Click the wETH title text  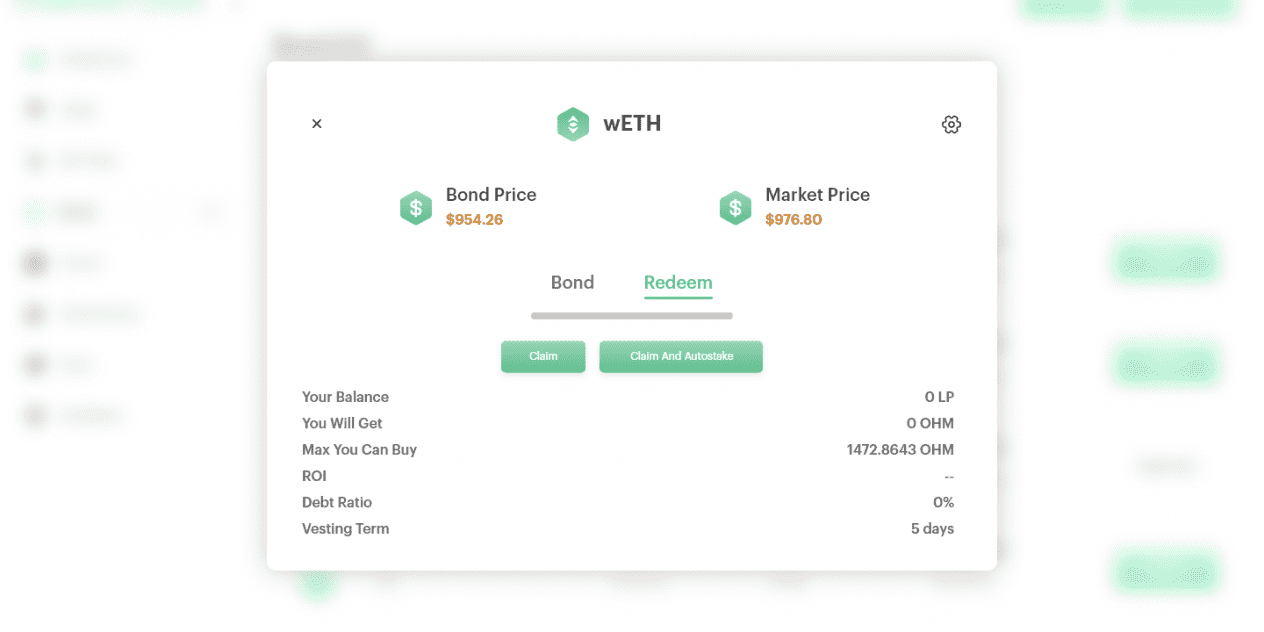[x=632, y=124]
